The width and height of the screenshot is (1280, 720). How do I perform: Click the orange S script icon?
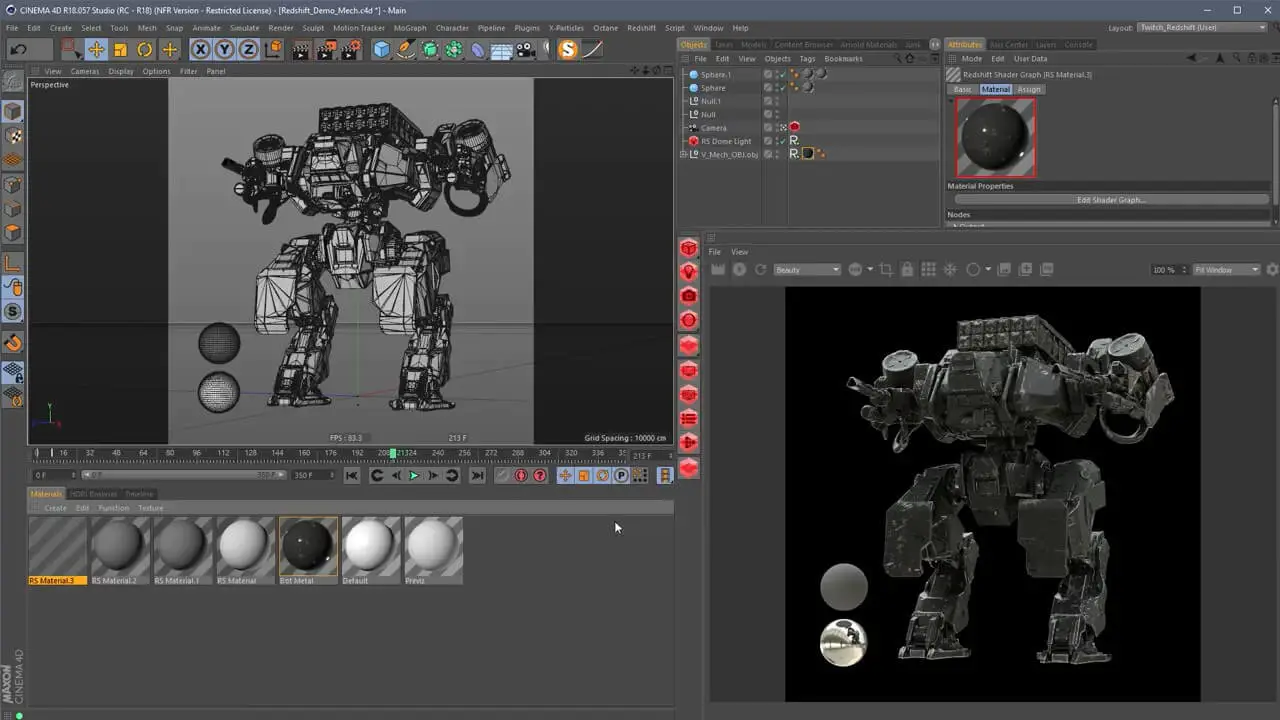[568, 49]
